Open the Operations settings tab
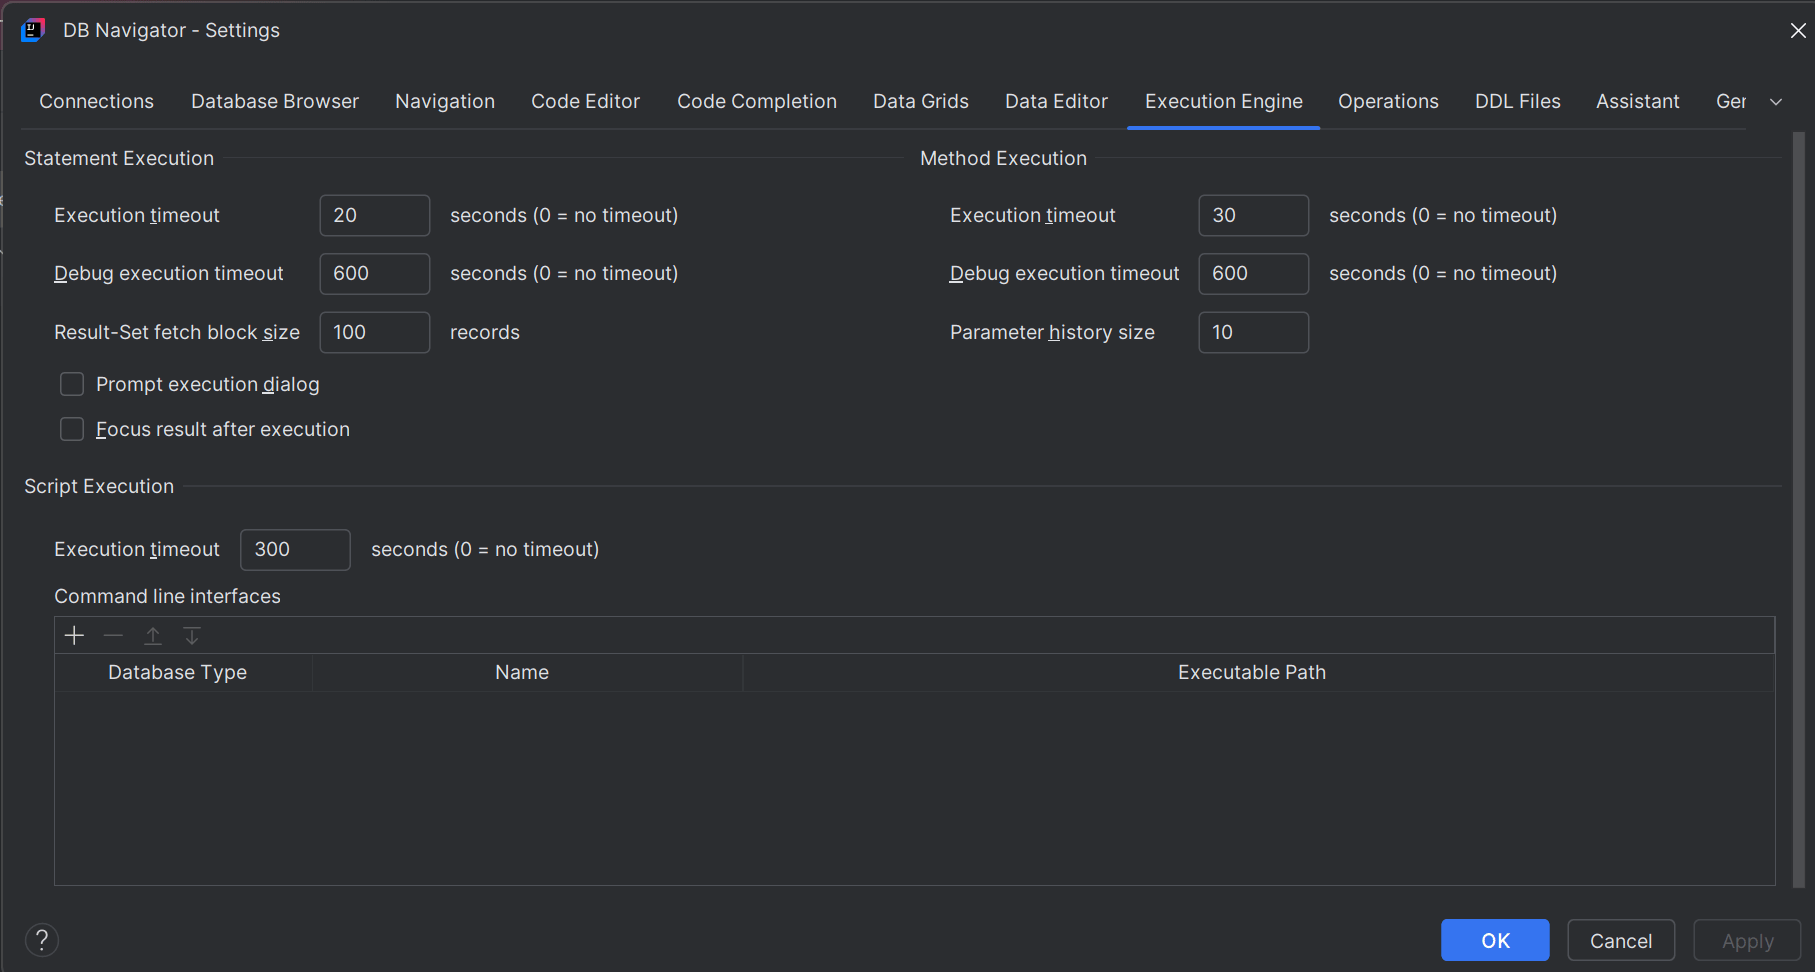The height and width of the screenshot is (972, 1815). click(1388, 101)
